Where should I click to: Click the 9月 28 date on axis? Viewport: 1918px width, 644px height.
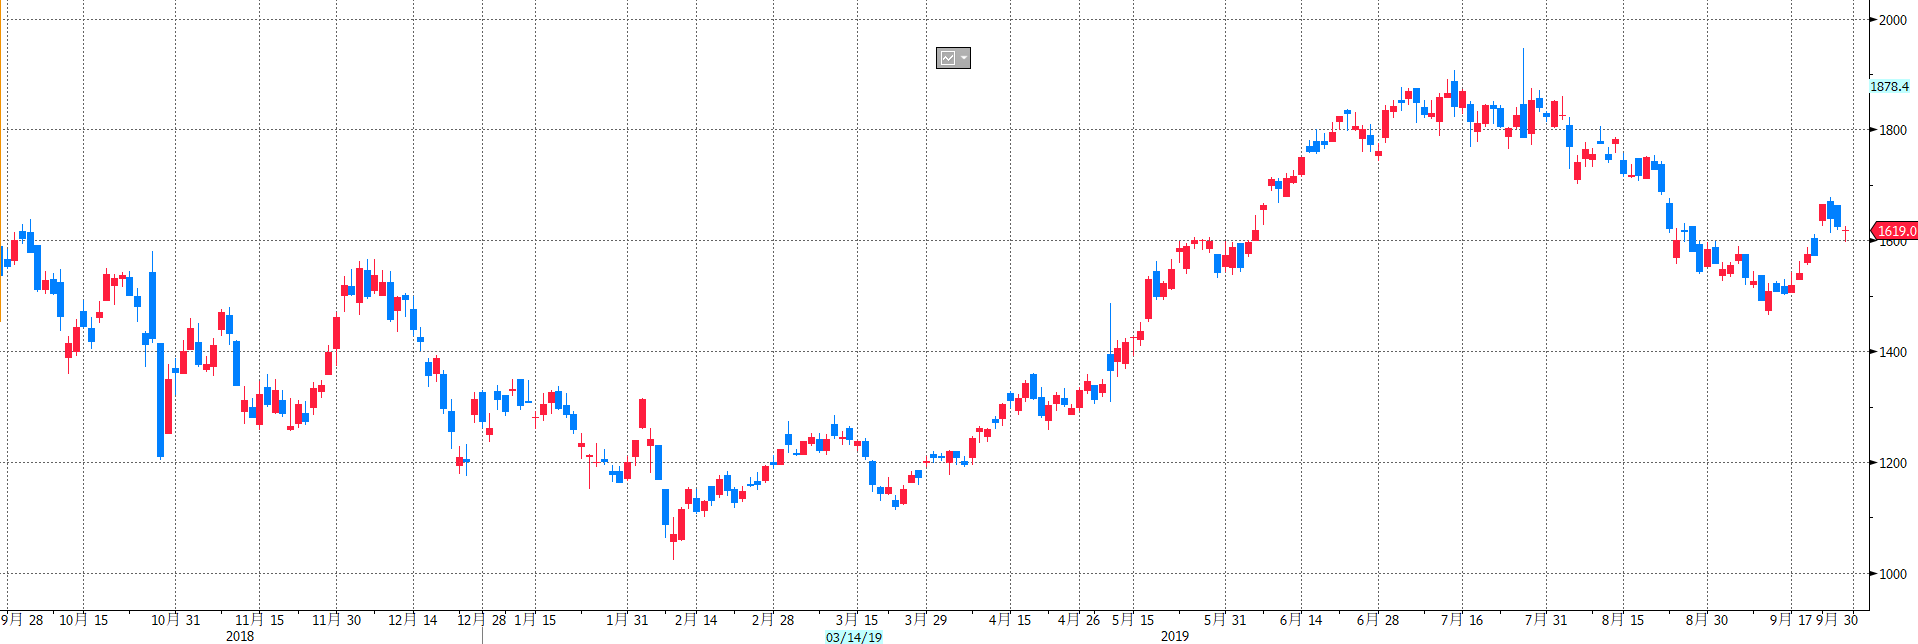click(x=23, y=620)
